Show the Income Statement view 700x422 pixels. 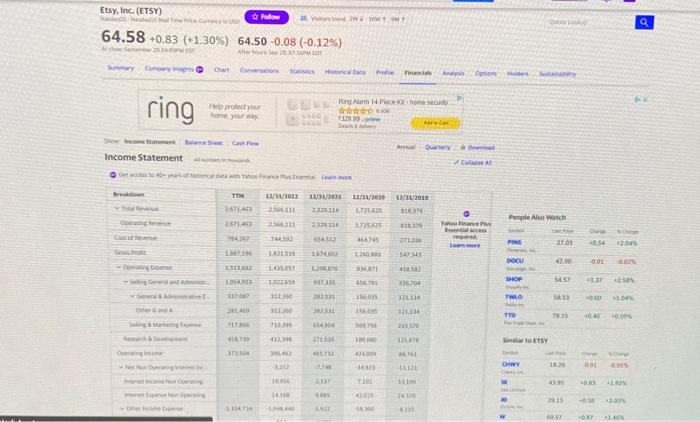point(150,142)
